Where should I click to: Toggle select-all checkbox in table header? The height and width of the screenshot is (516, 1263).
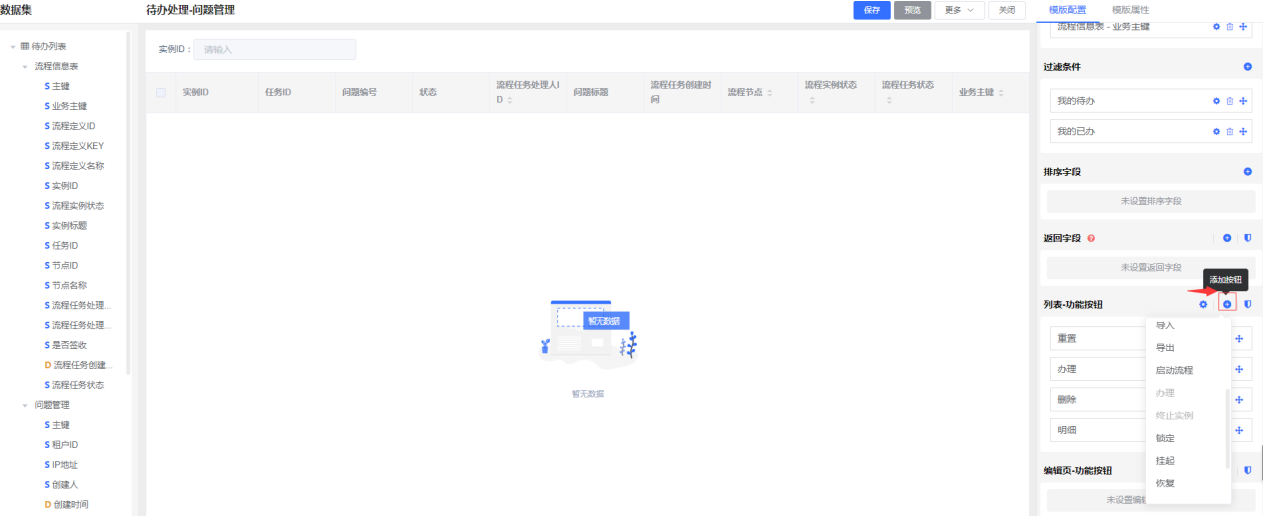(x=161, y=93)
